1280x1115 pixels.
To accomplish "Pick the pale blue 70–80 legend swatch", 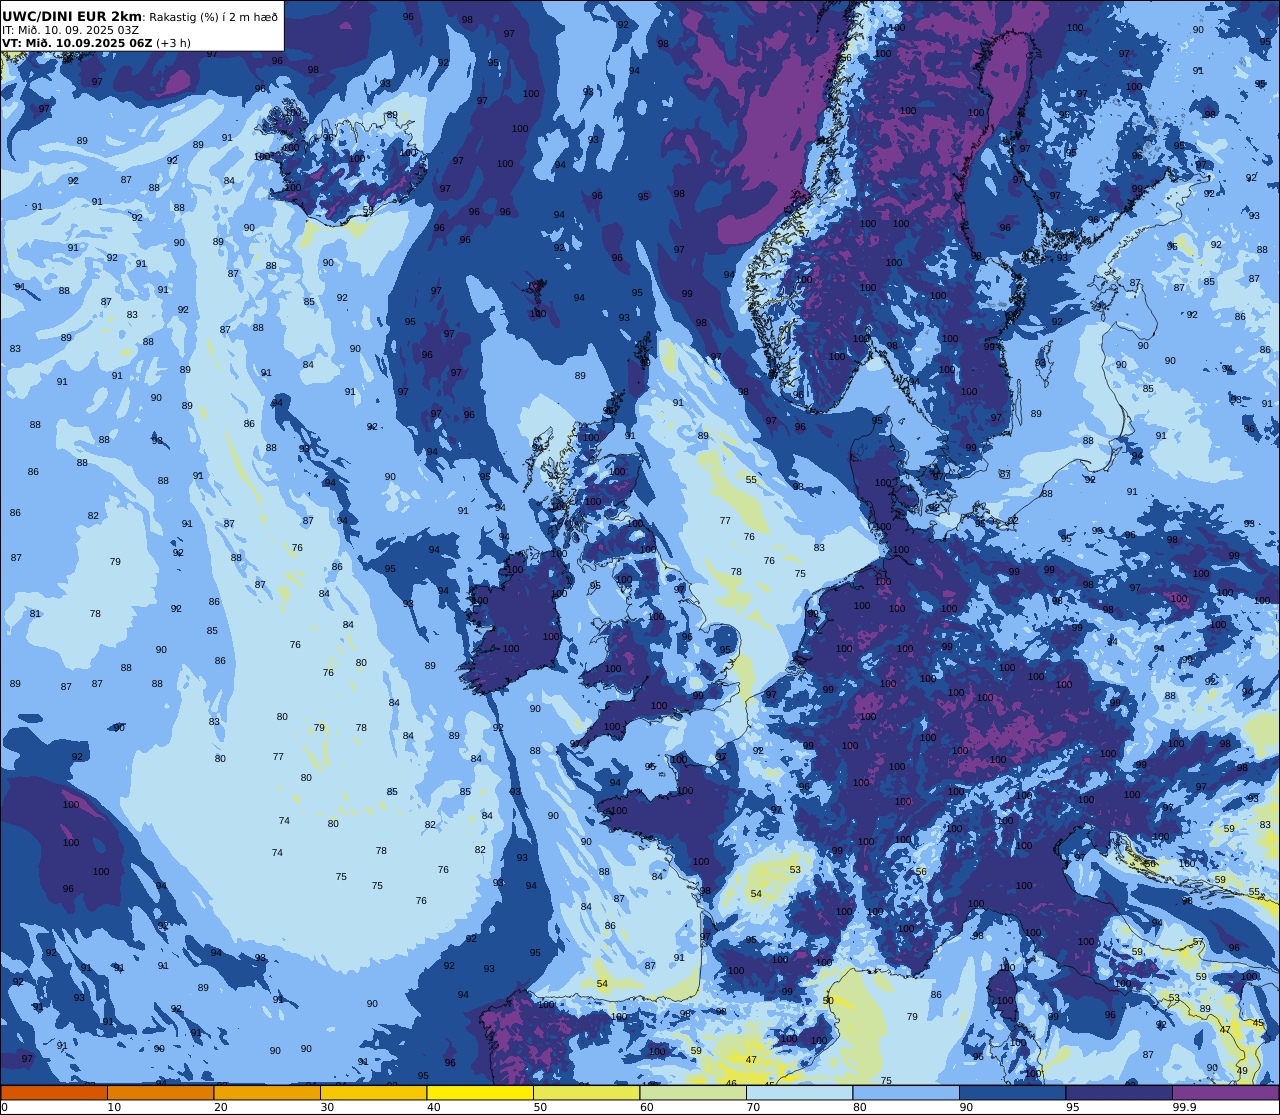I will 799,1093.
